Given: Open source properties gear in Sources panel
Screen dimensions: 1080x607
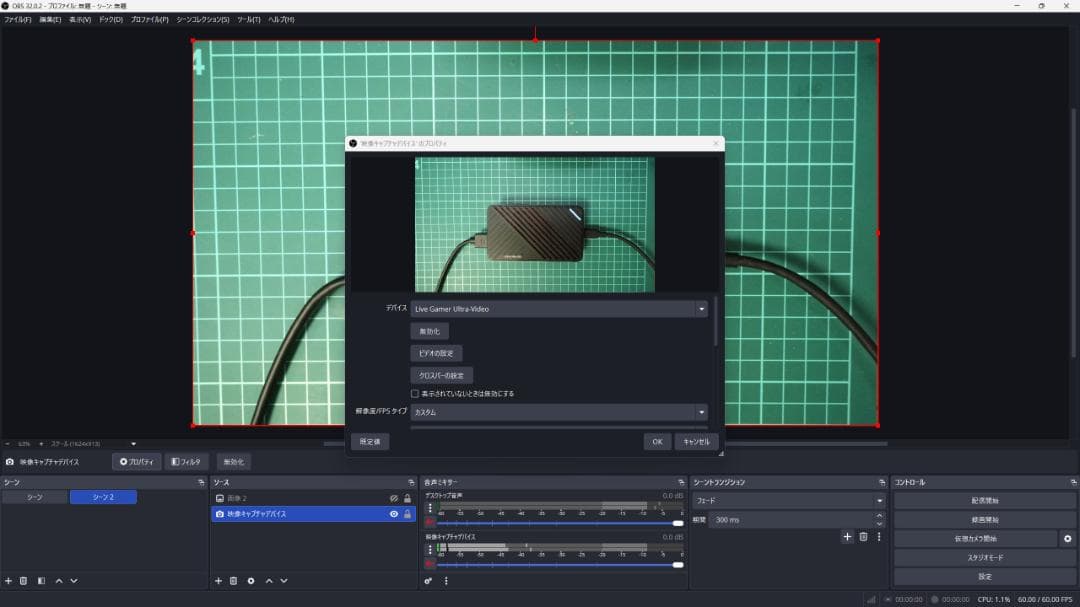Looking at the screenshot, I should pos(251,580).
